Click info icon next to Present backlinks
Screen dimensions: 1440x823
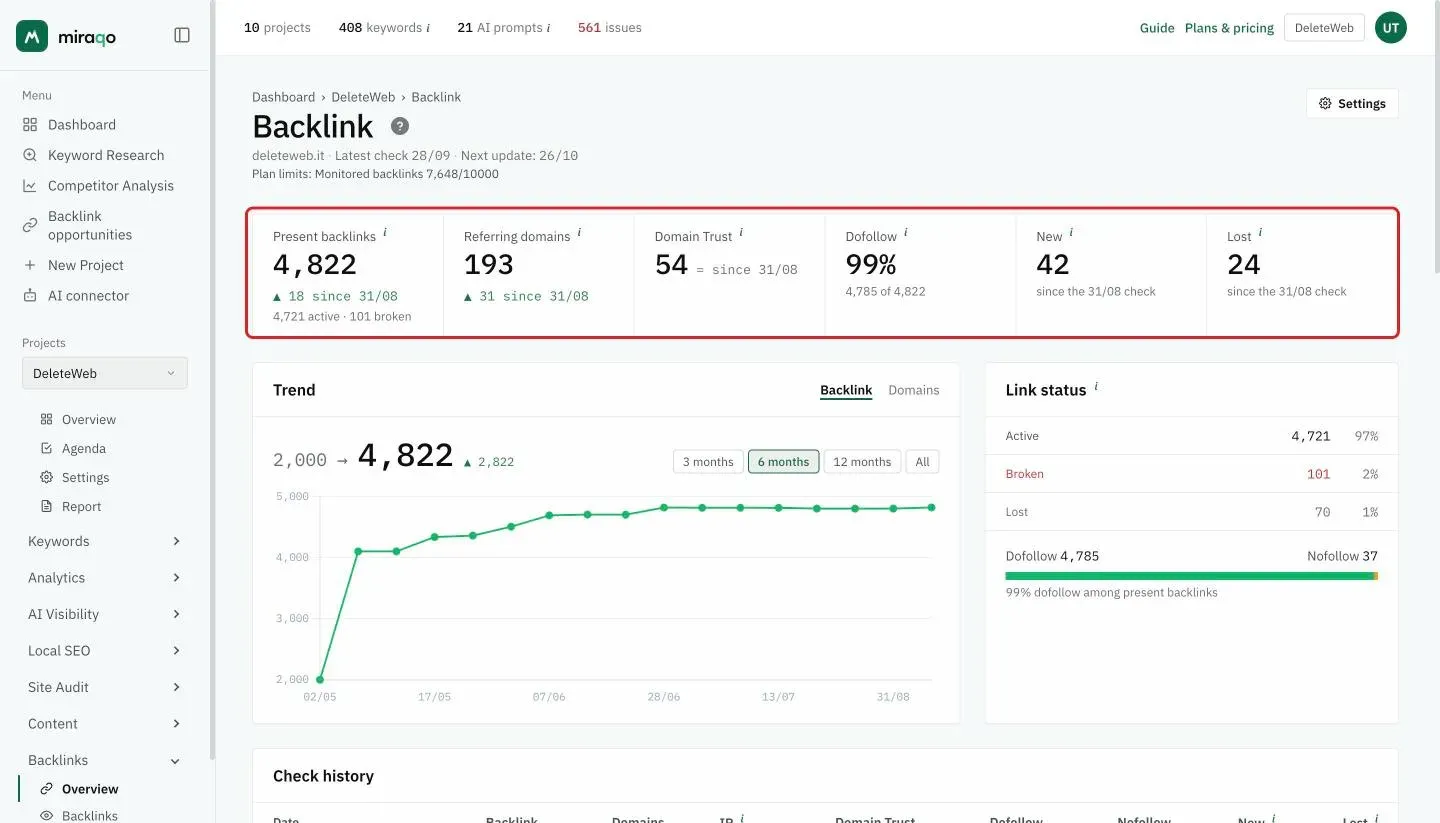[385, 232]
